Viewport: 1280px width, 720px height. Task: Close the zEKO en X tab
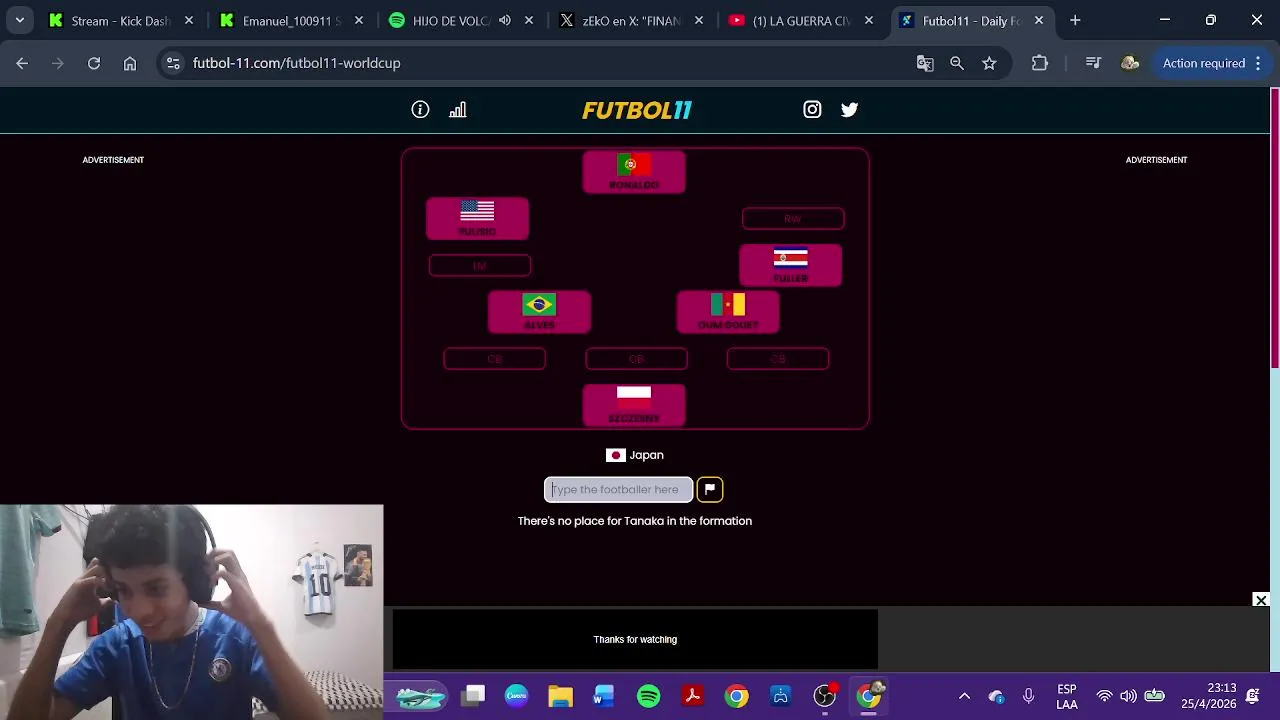699,20
